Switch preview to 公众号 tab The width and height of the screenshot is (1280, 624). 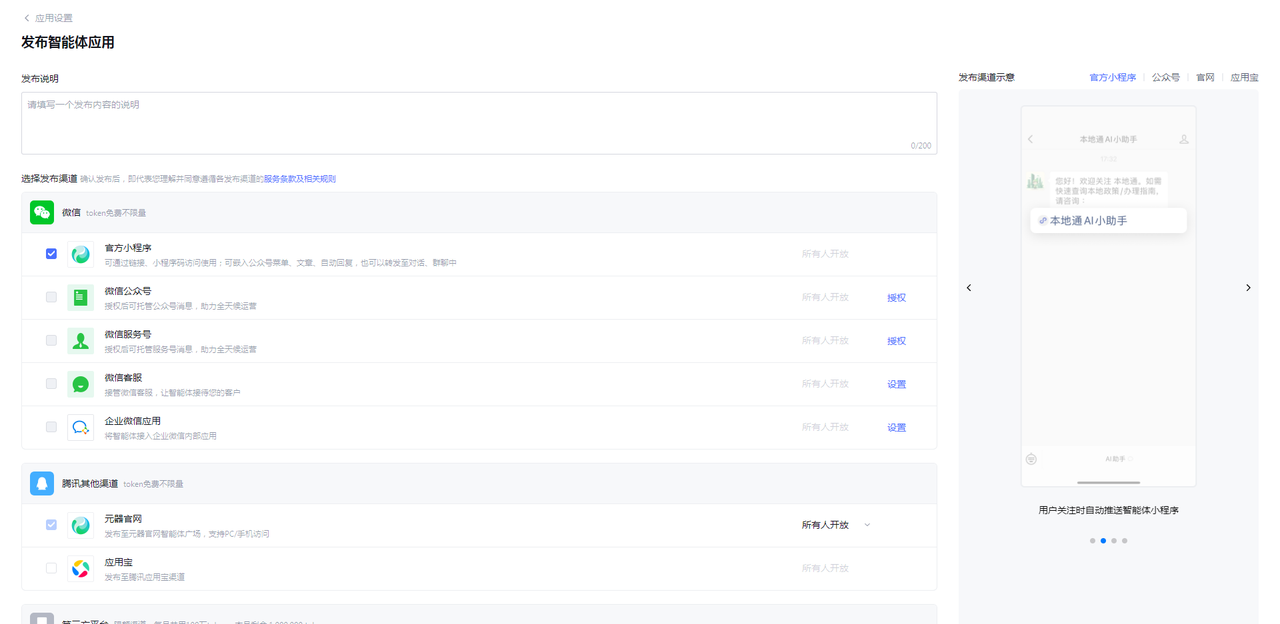(1165, 77)
